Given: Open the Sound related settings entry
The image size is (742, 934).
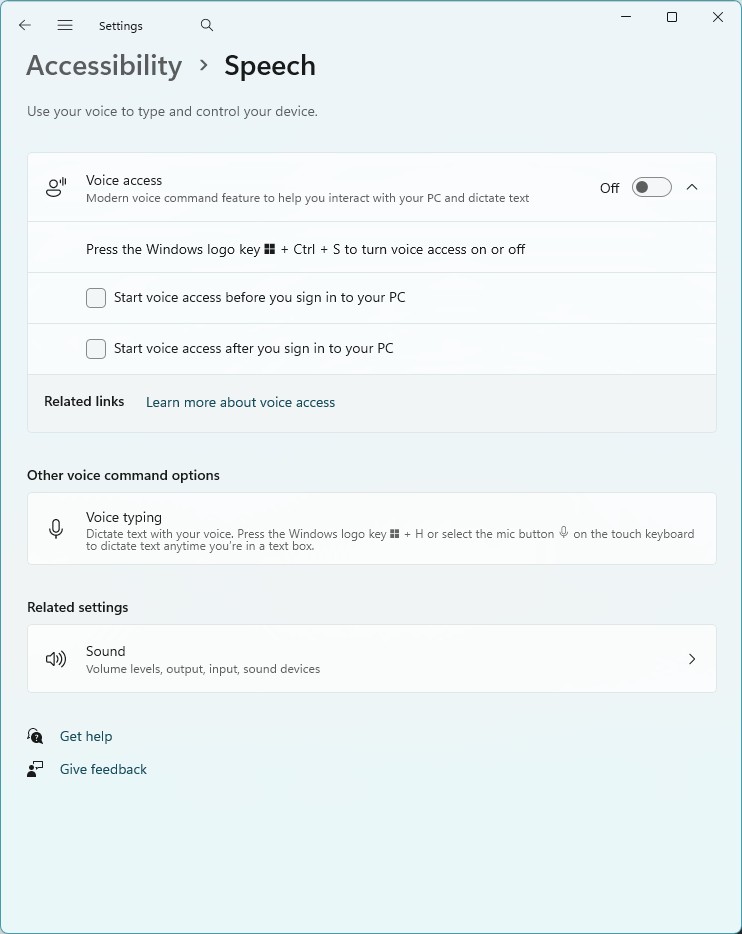Looking at the screenshot, I should tap(372, 659).
